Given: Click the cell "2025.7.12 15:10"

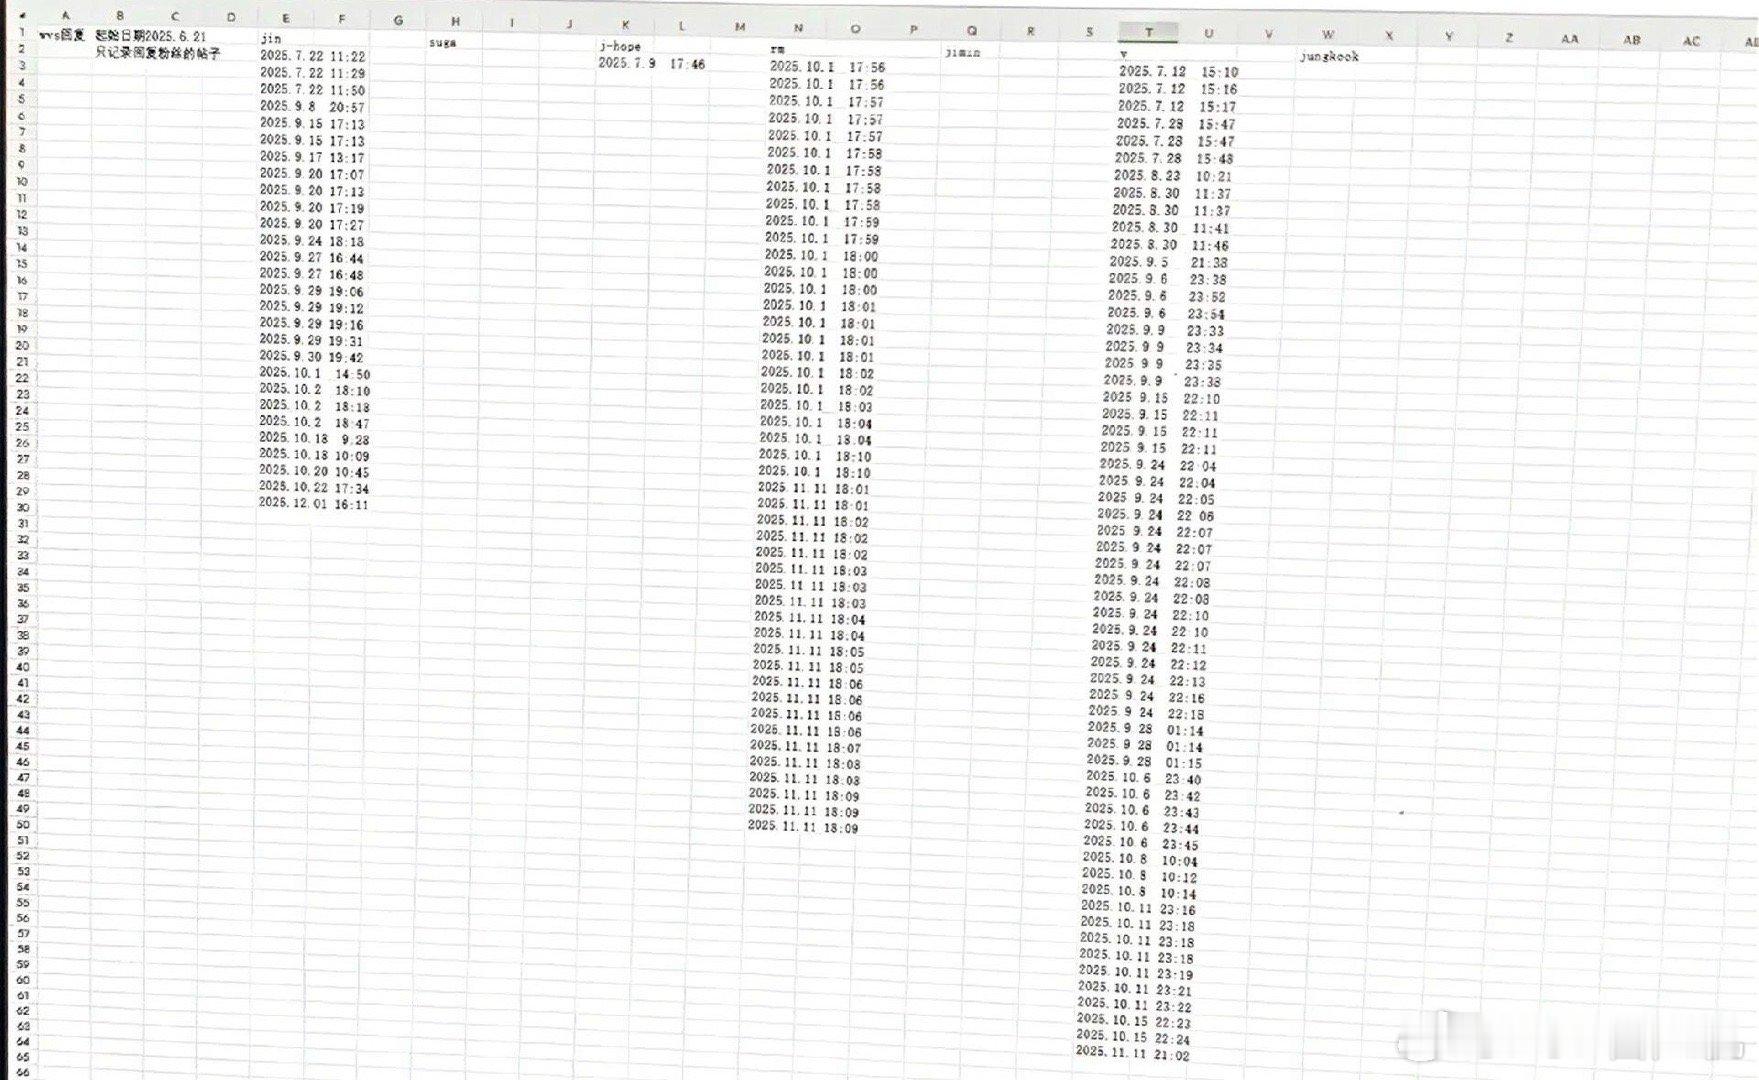Looking at the screenshot, I should click(x=1179, y=72).
